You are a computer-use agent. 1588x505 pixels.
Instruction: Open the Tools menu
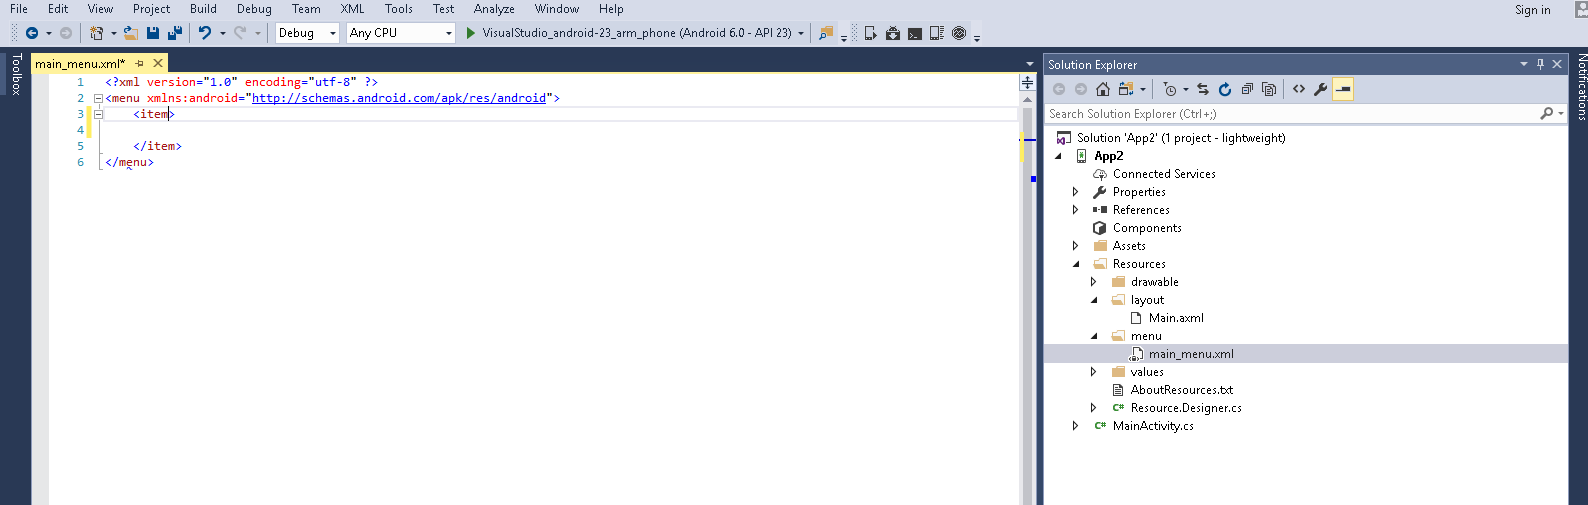click(399, 9)
